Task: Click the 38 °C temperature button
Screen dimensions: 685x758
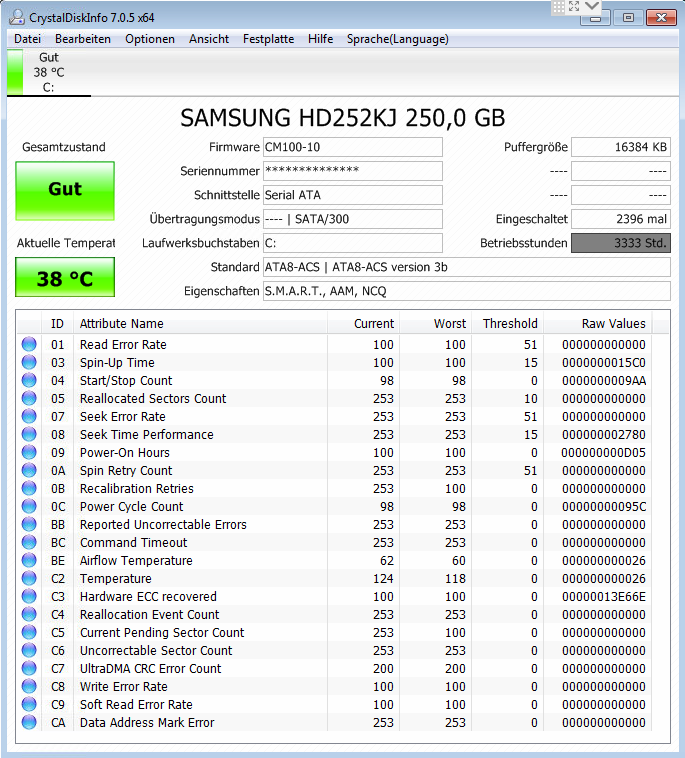Action: (65, 277)
